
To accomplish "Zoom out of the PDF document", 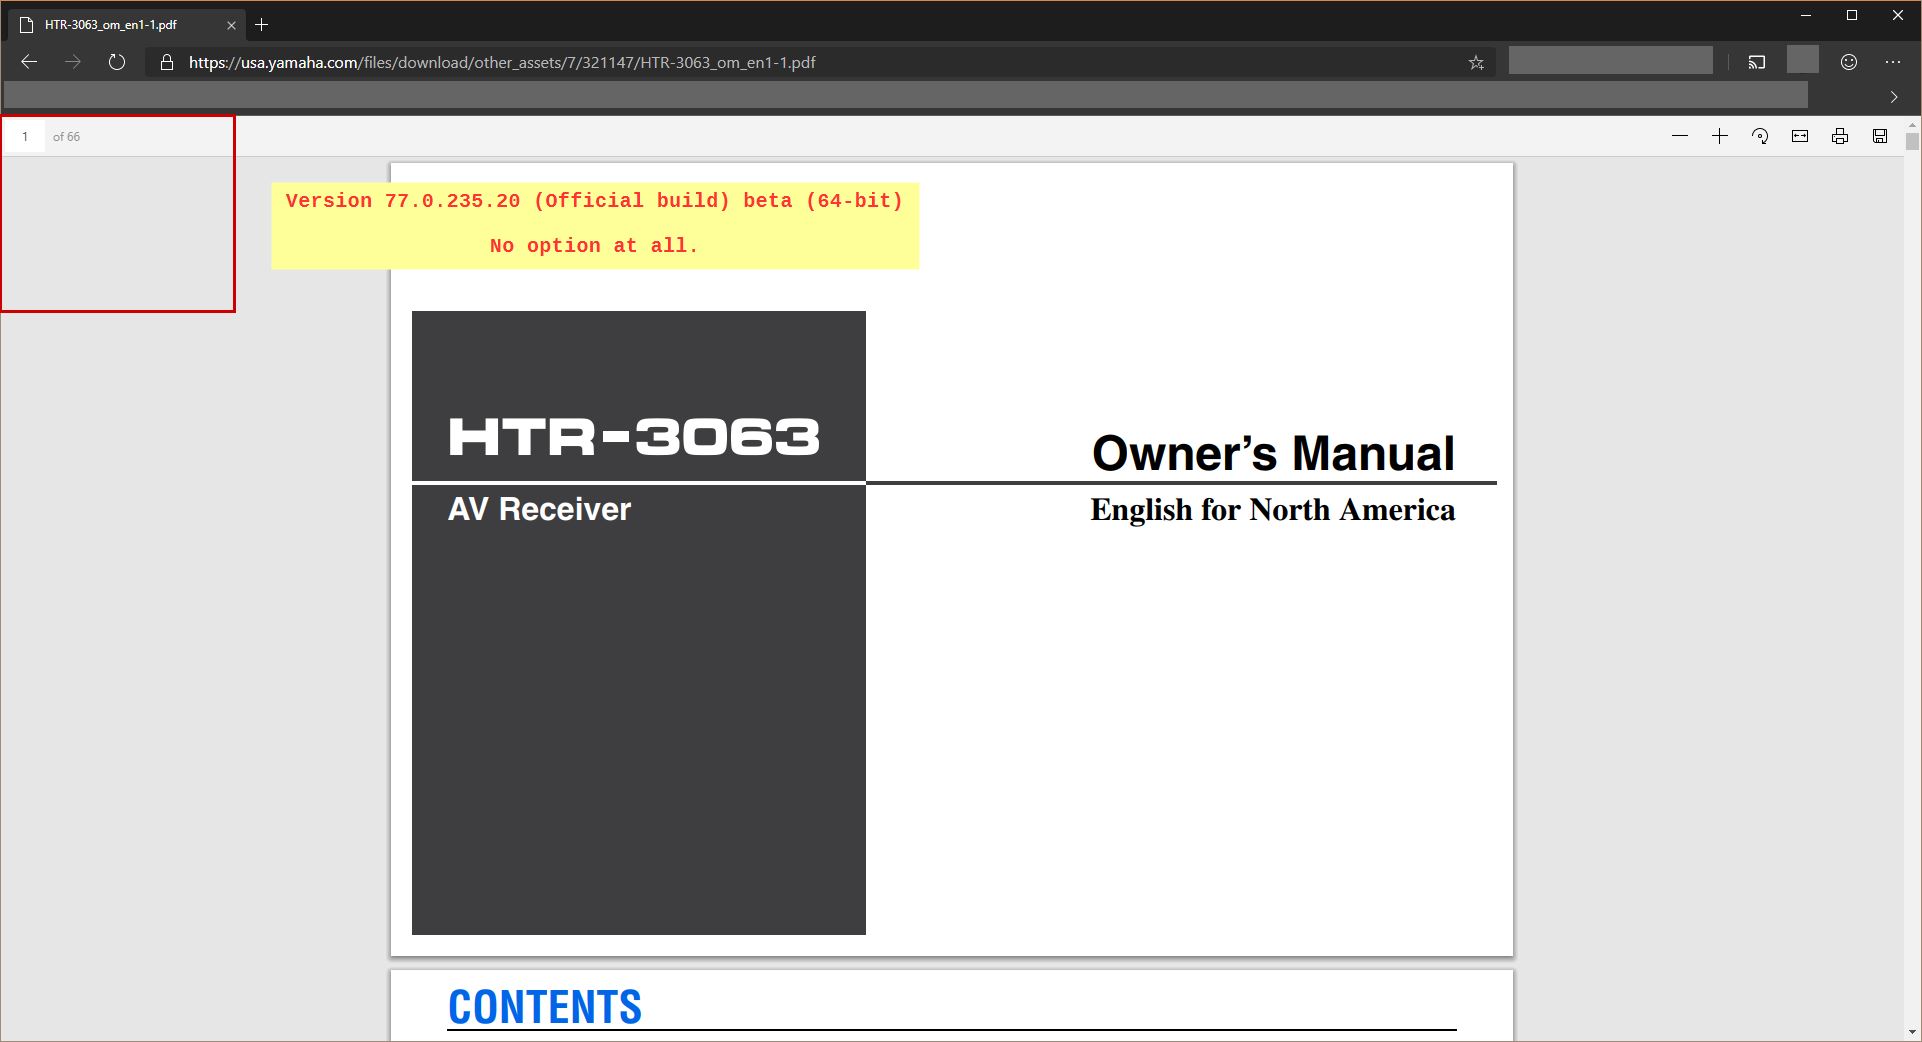I will [x=1678, y=136].
